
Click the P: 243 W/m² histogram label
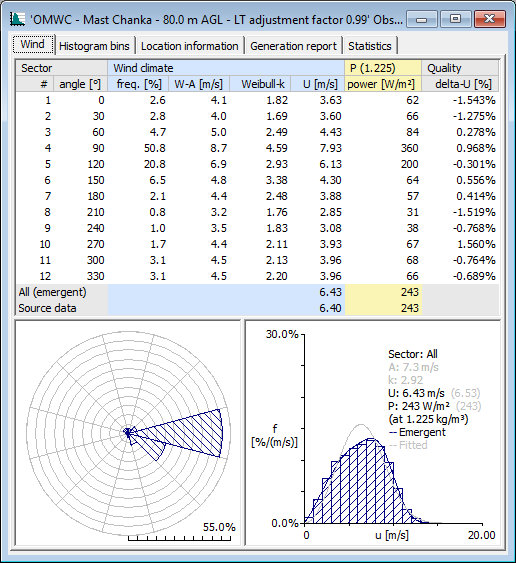(x=419, y=406)
